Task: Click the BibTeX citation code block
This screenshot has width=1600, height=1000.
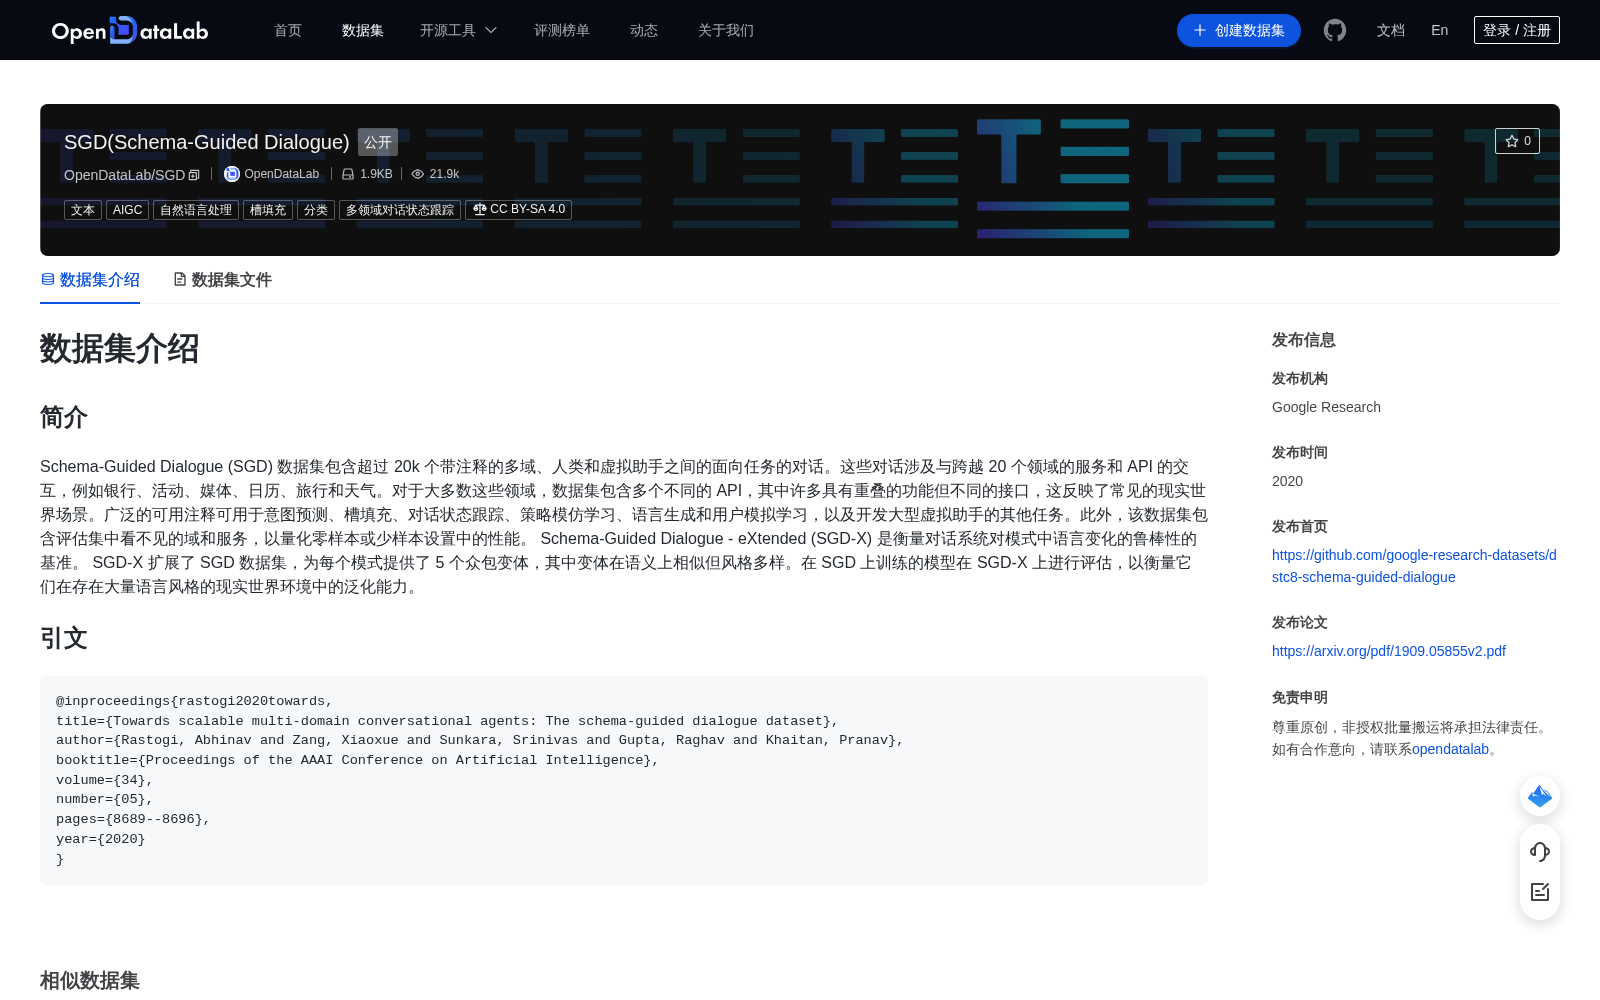Action: click(624, 780)
